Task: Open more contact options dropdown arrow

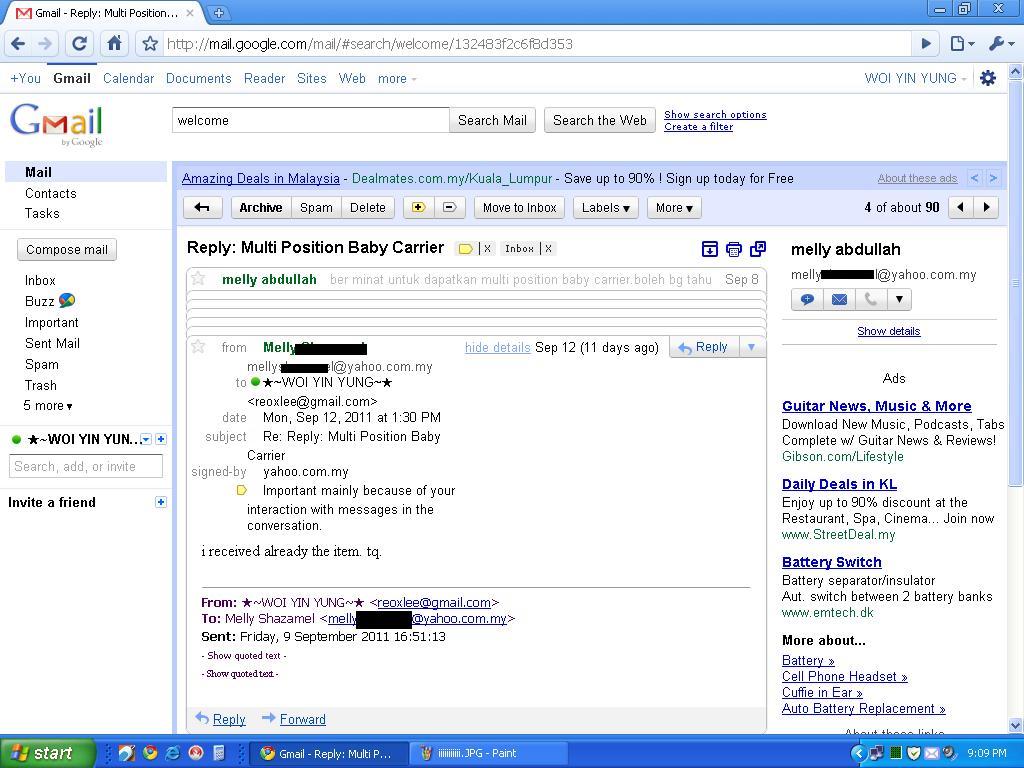Action: (899, 300)
